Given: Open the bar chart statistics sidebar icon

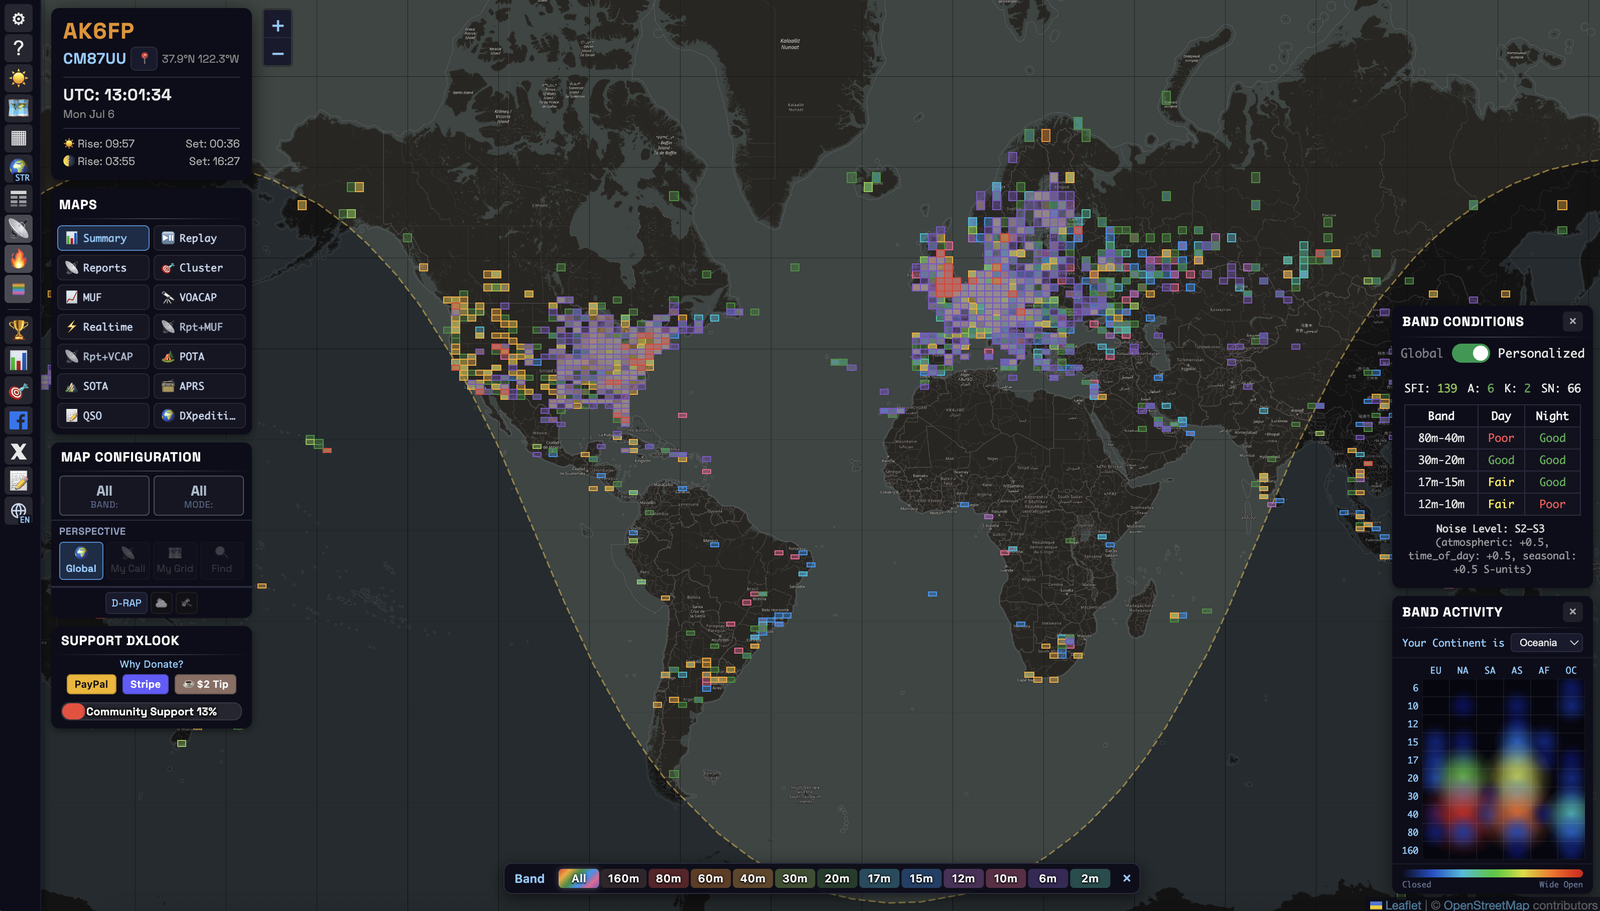Looking at the screenshot, I should pos(18,360).
